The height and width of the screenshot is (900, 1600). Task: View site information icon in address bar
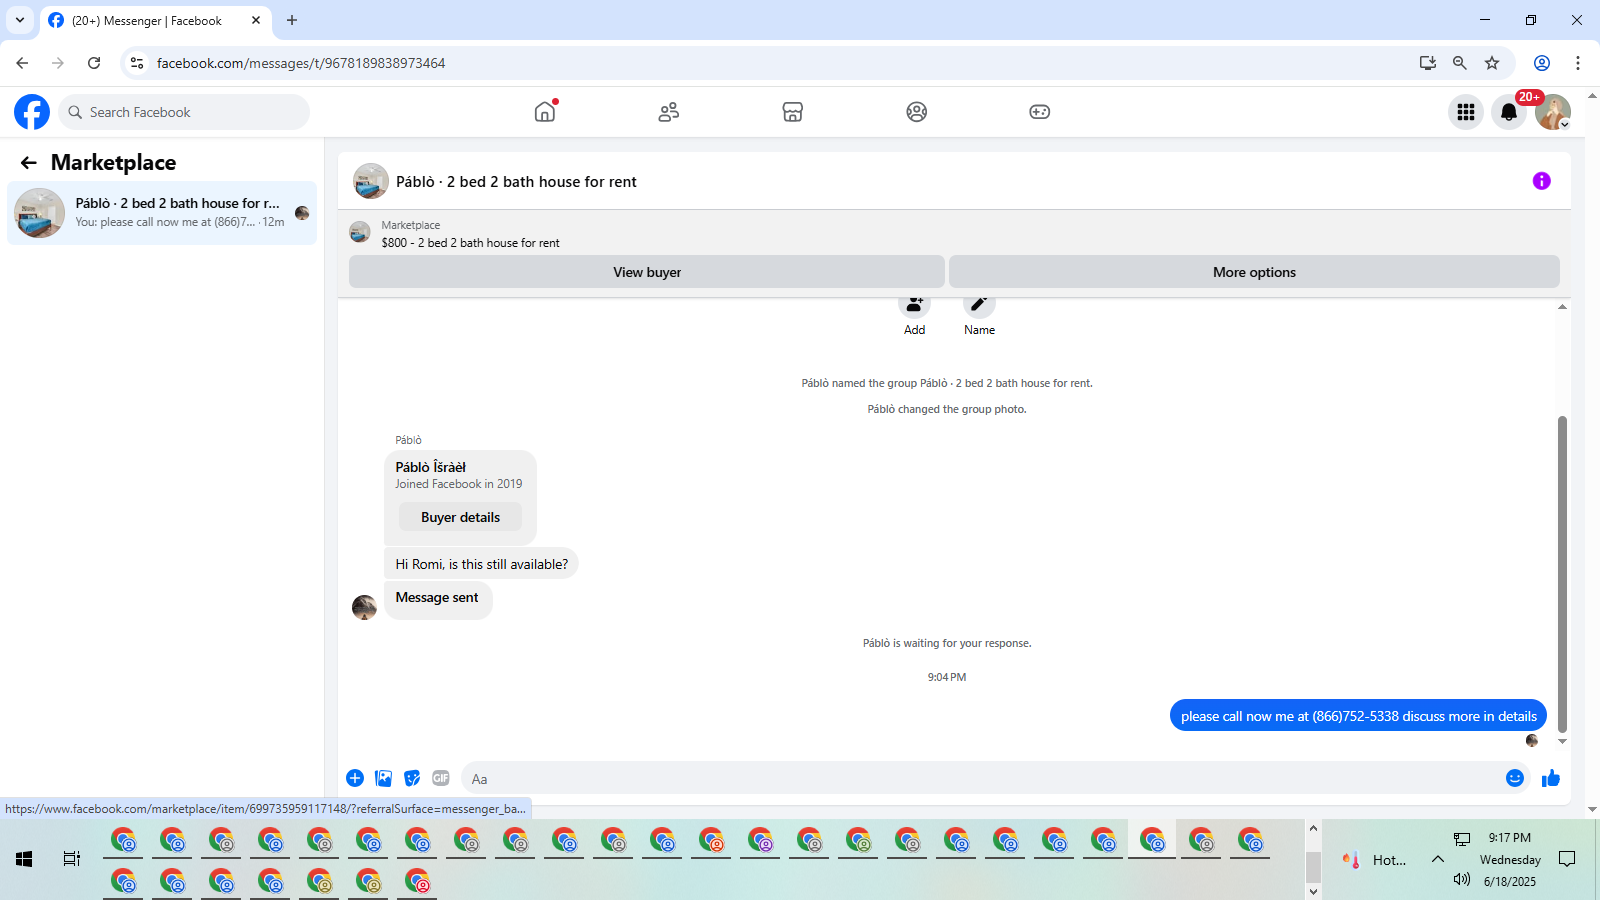[137, 63]
